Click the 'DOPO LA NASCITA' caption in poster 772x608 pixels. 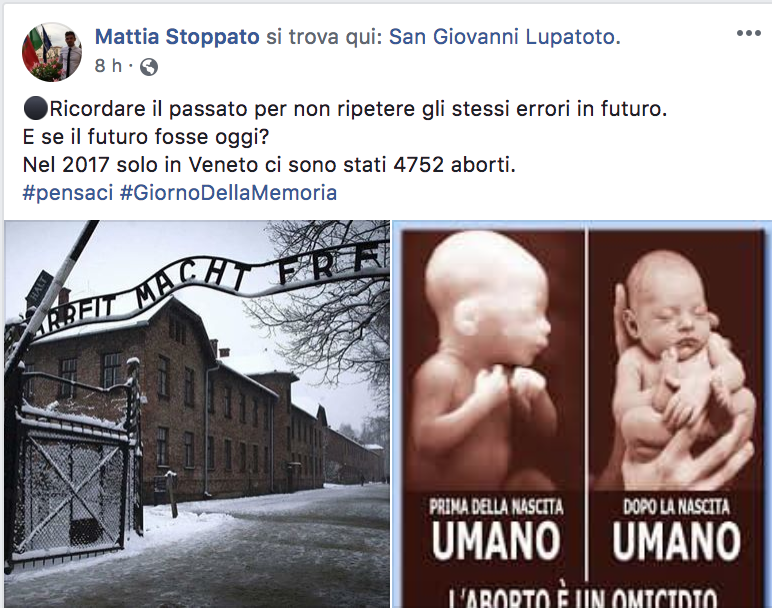tap(676, 507)
